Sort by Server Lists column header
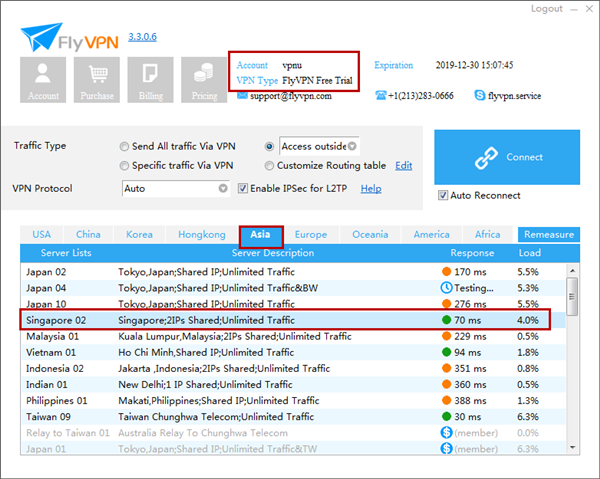This screenshot has width=600, height=479. (66, 253)
